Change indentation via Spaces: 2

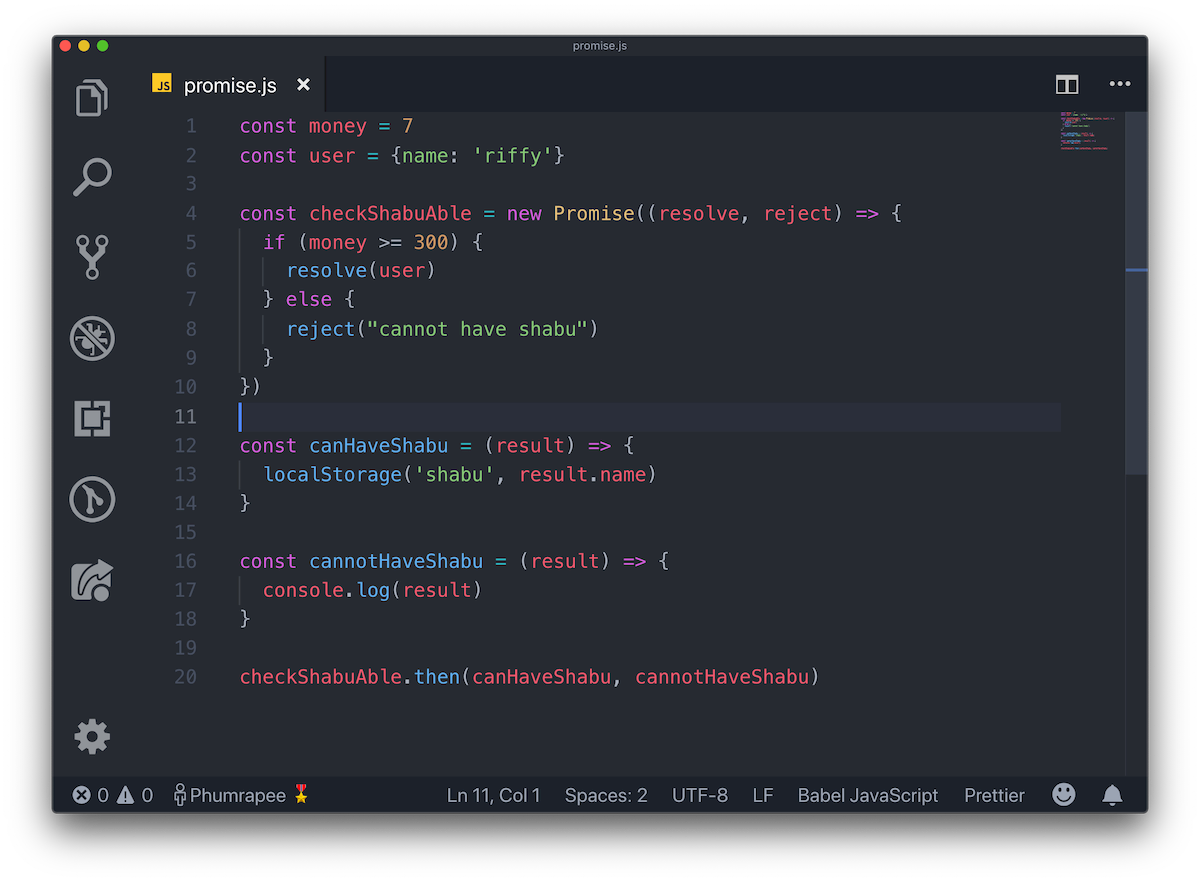point(606,795)
